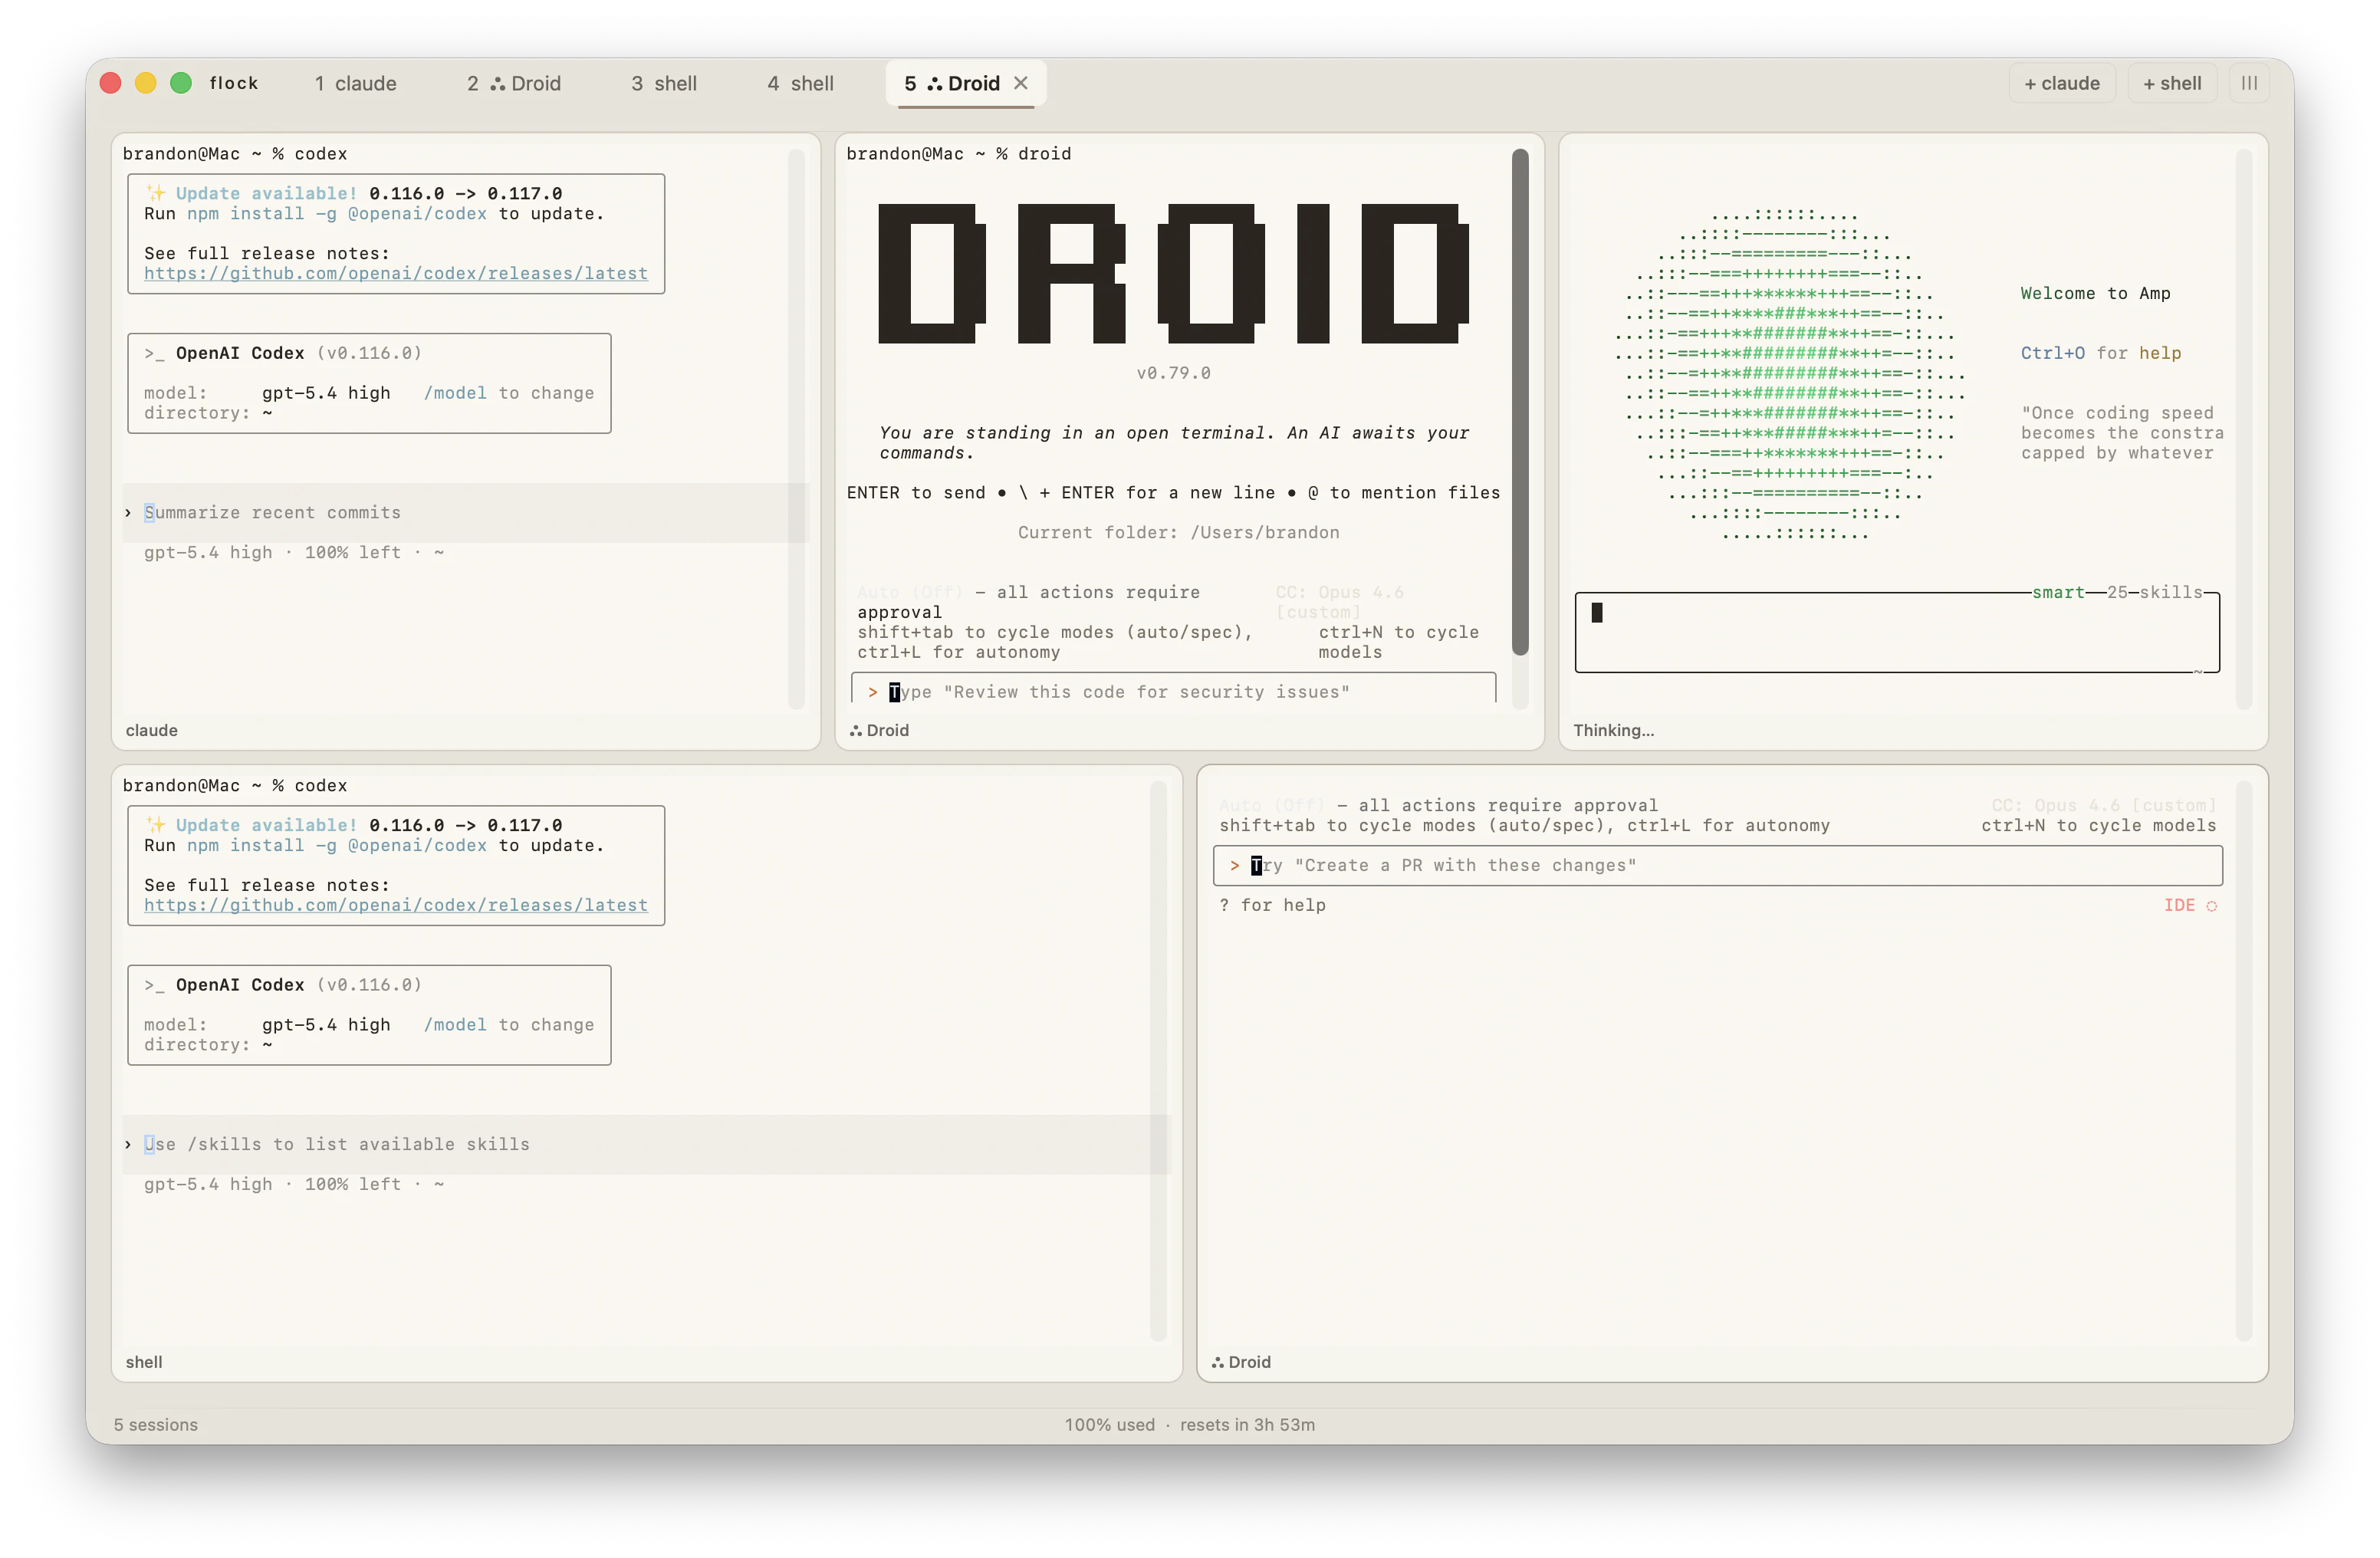This screenshot has width=2380, height=1558.
Task: Switch to tab 2 Droid
Action: point(514,83)
